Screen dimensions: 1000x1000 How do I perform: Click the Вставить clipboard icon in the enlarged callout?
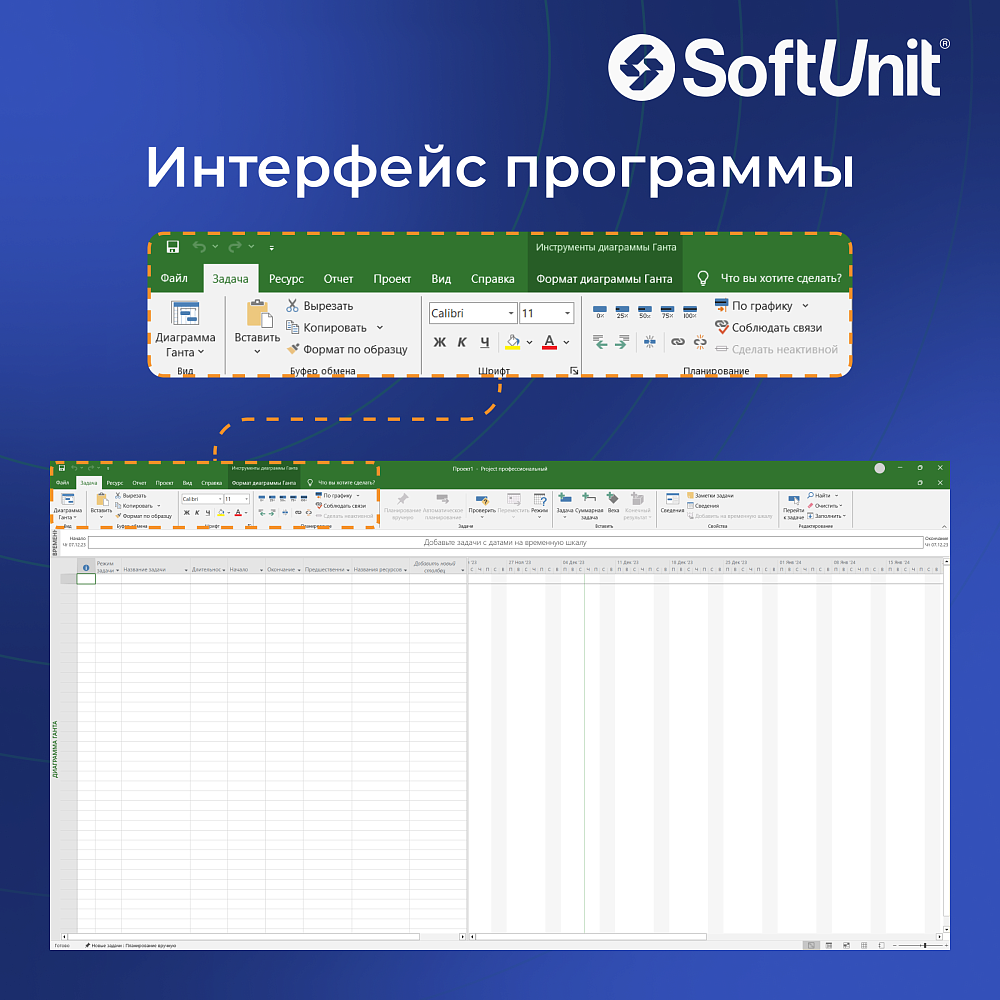click(258, 314)
